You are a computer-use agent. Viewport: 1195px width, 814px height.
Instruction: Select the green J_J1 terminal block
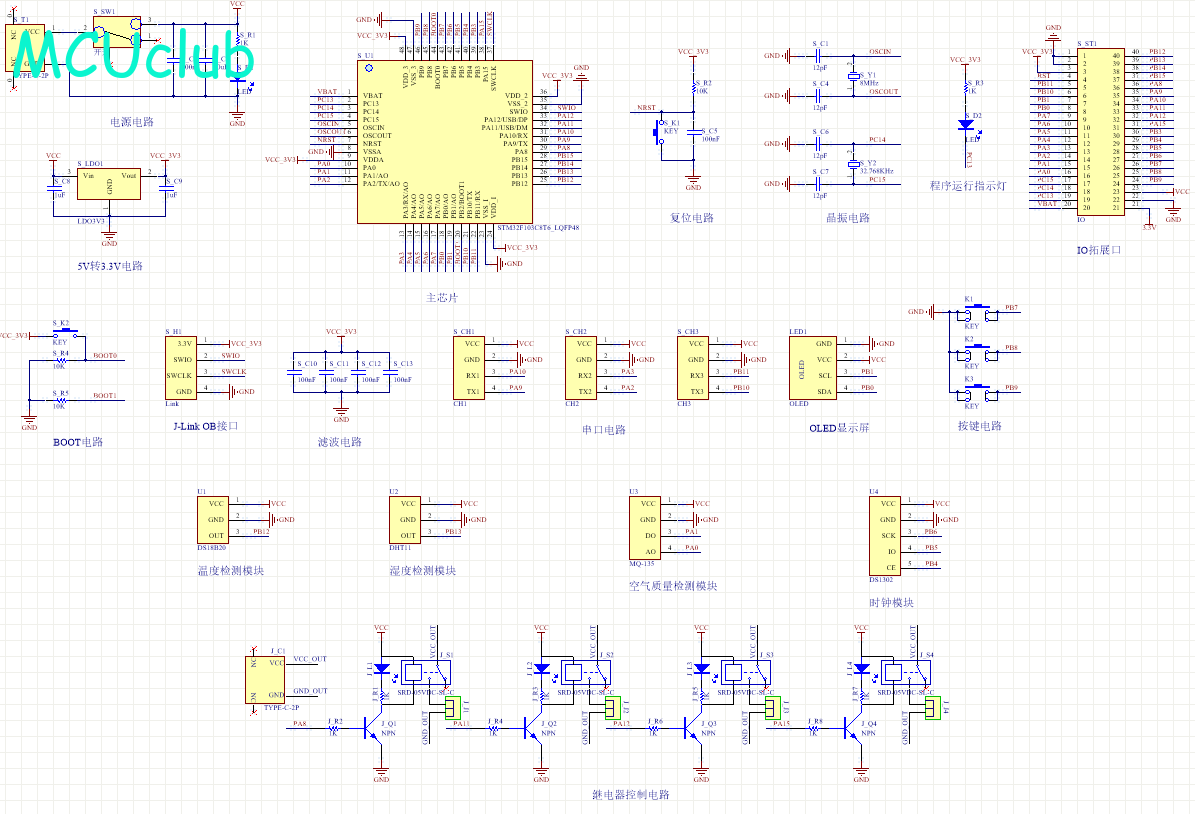coord(453,708)
